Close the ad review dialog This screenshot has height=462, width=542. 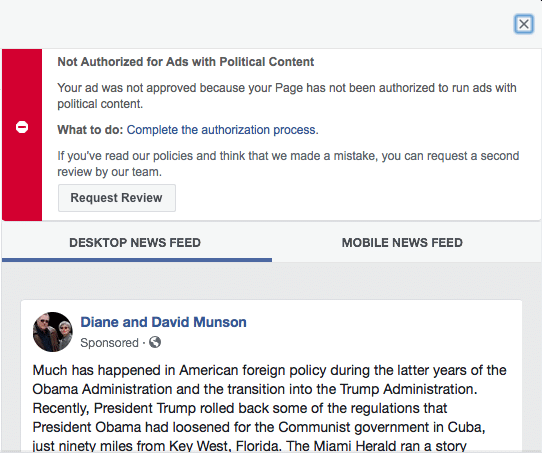[524, 24]
